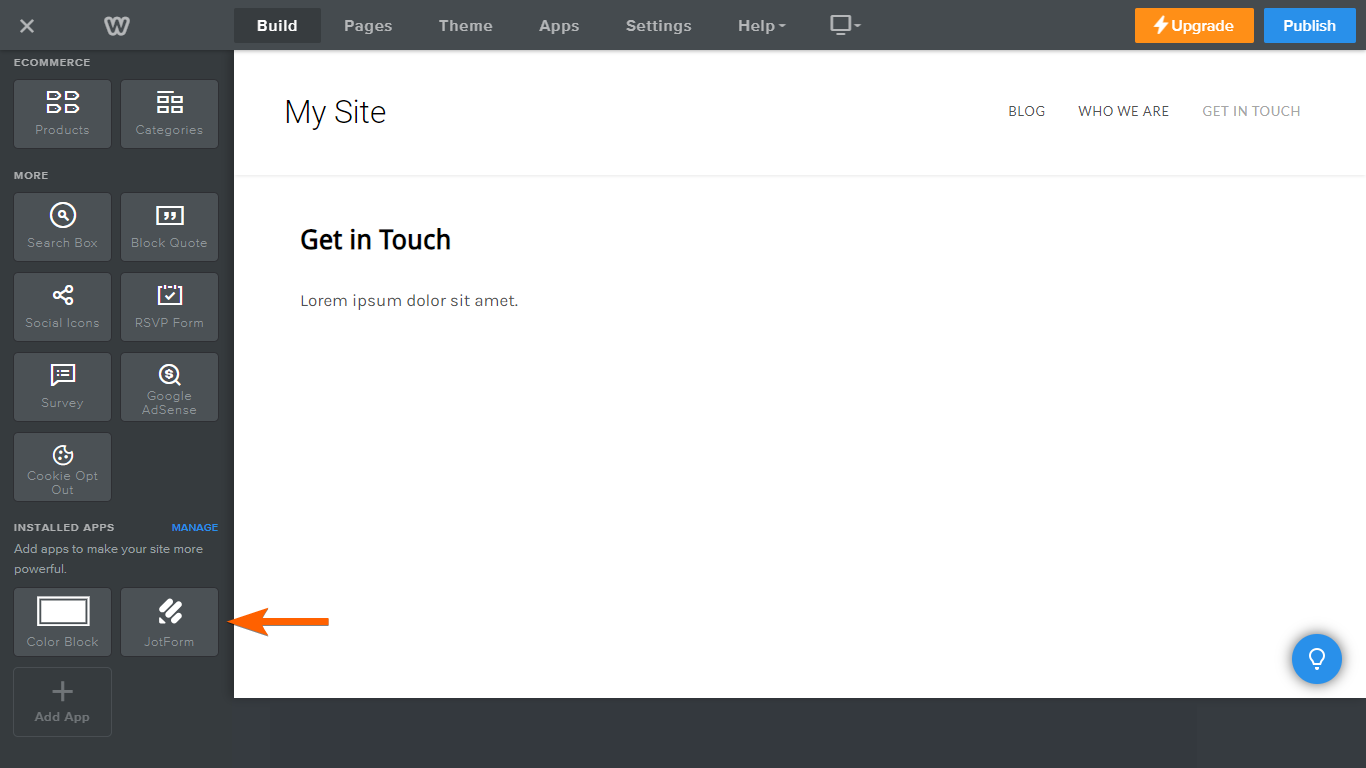Pick the Search Box element
The width and height of the screenshot is (1366, 768).
click(x=62, y=227)
